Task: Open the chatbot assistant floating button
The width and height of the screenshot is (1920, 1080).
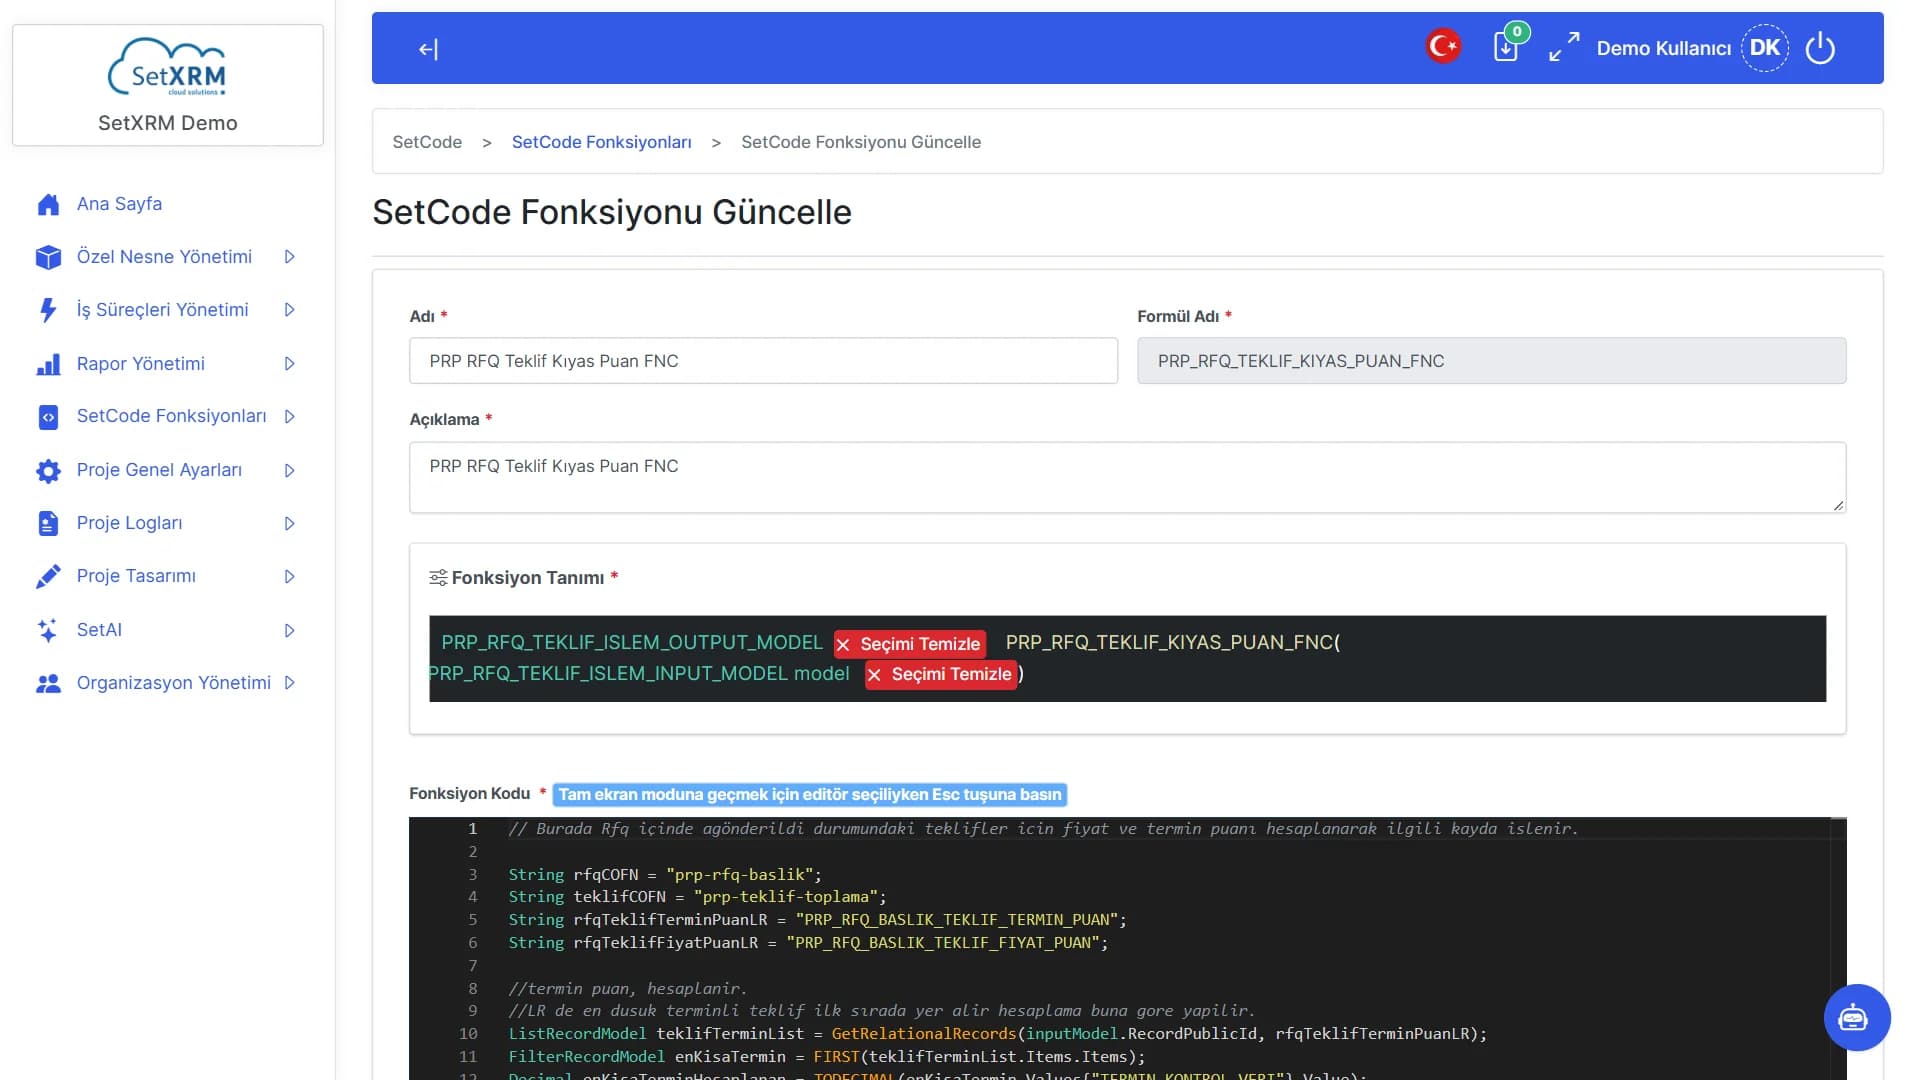Action: coord(1856,1018)
